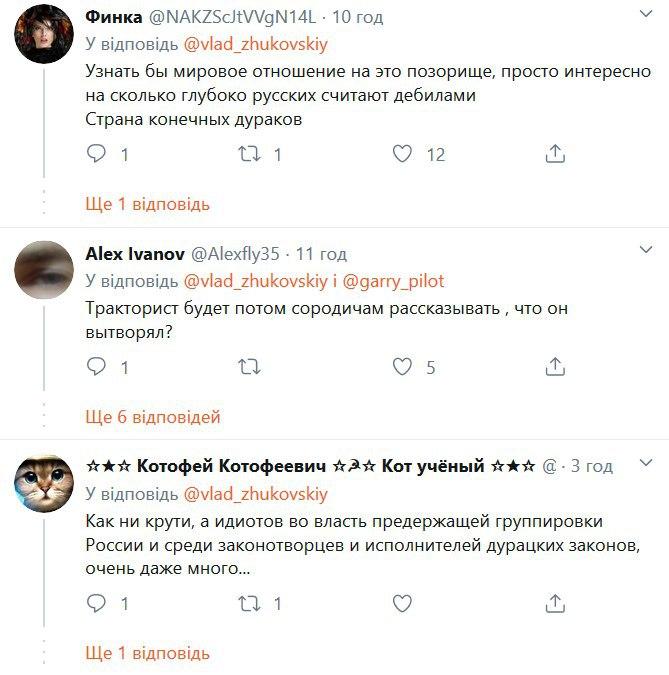Expand "Ще 6 відповідей" replies
Image resolution: width=669 pixels, height=675 pixels.
[x=153, y=417]
